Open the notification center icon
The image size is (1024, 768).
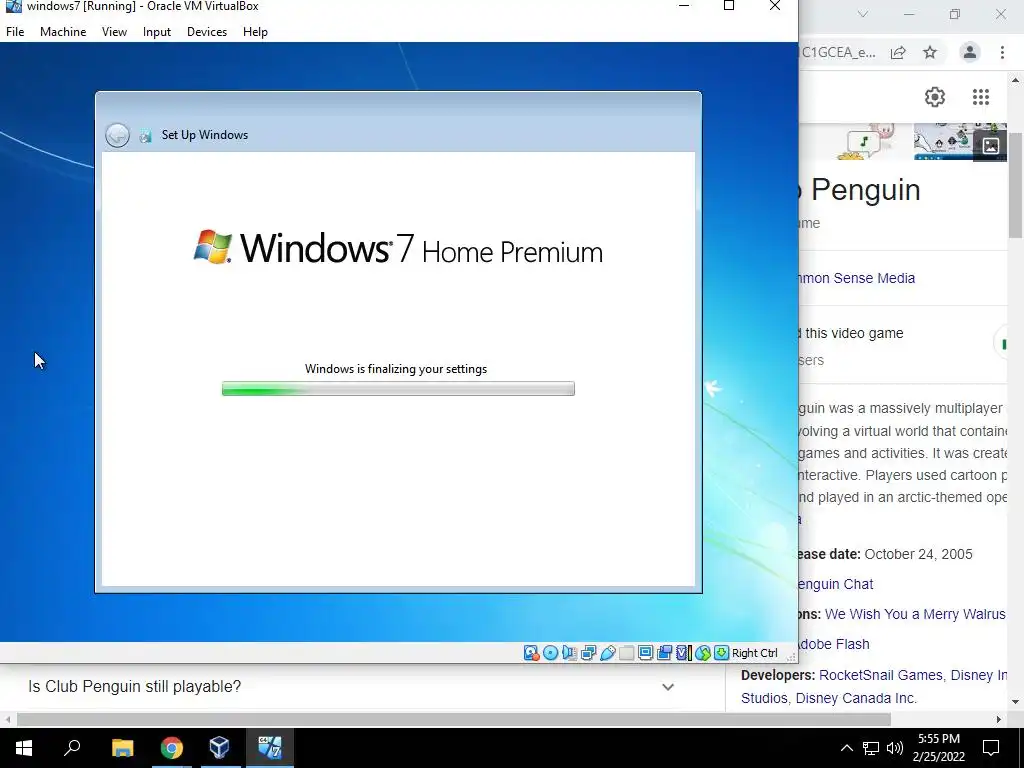tap(991, 748)
